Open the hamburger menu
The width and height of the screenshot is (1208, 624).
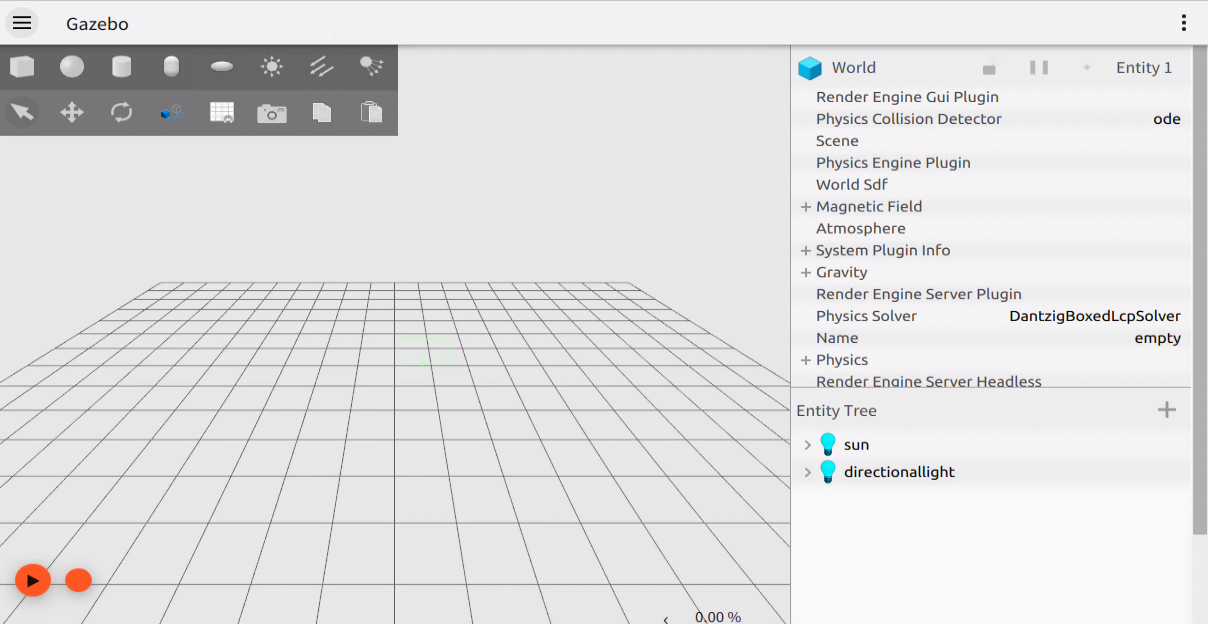click(x=22, y=23)
